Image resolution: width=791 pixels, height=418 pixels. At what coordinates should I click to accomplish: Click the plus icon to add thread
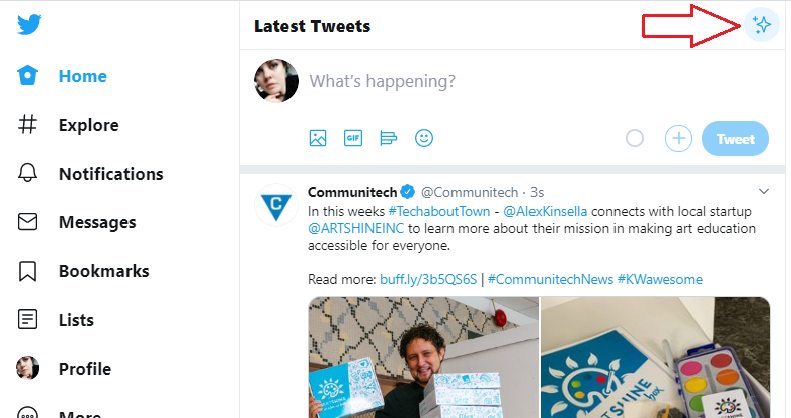click(x=679, y=139)
